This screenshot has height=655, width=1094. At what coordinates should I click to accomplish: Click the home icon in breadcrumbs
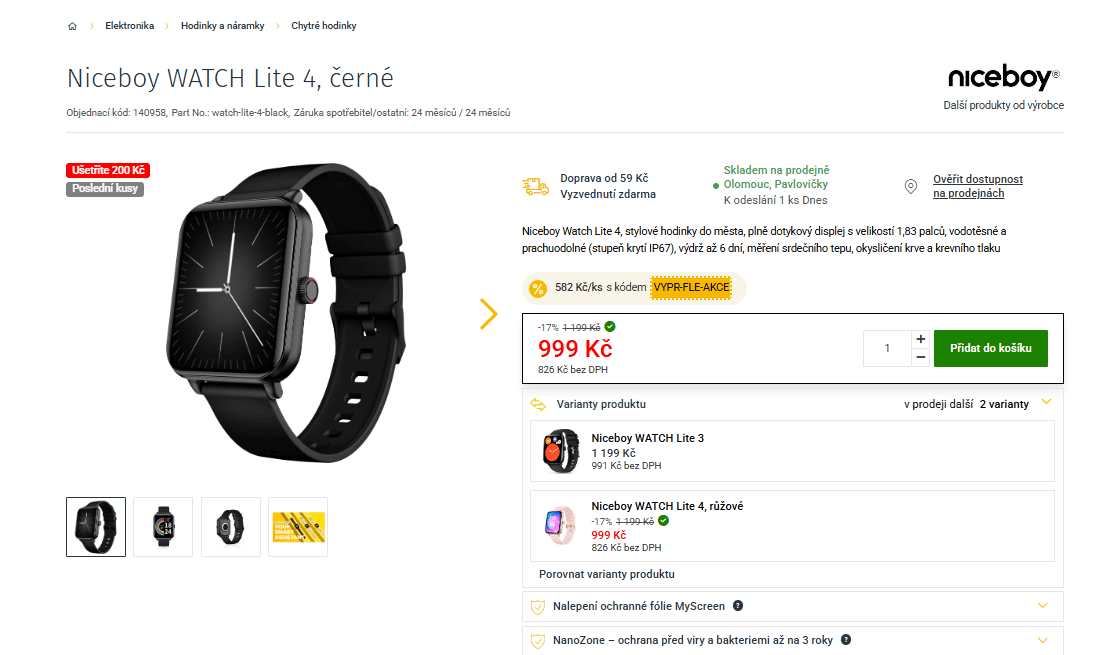pyautogui.click(x=72, y=26)
